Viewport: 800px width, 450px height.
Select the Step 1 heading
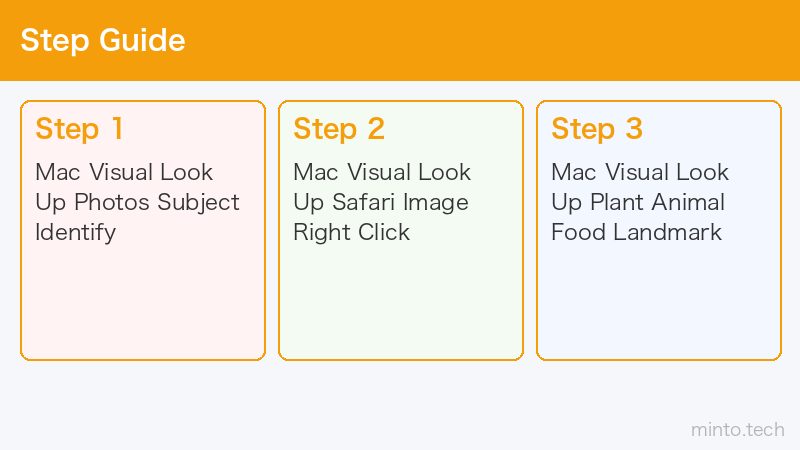coord(79,128)
